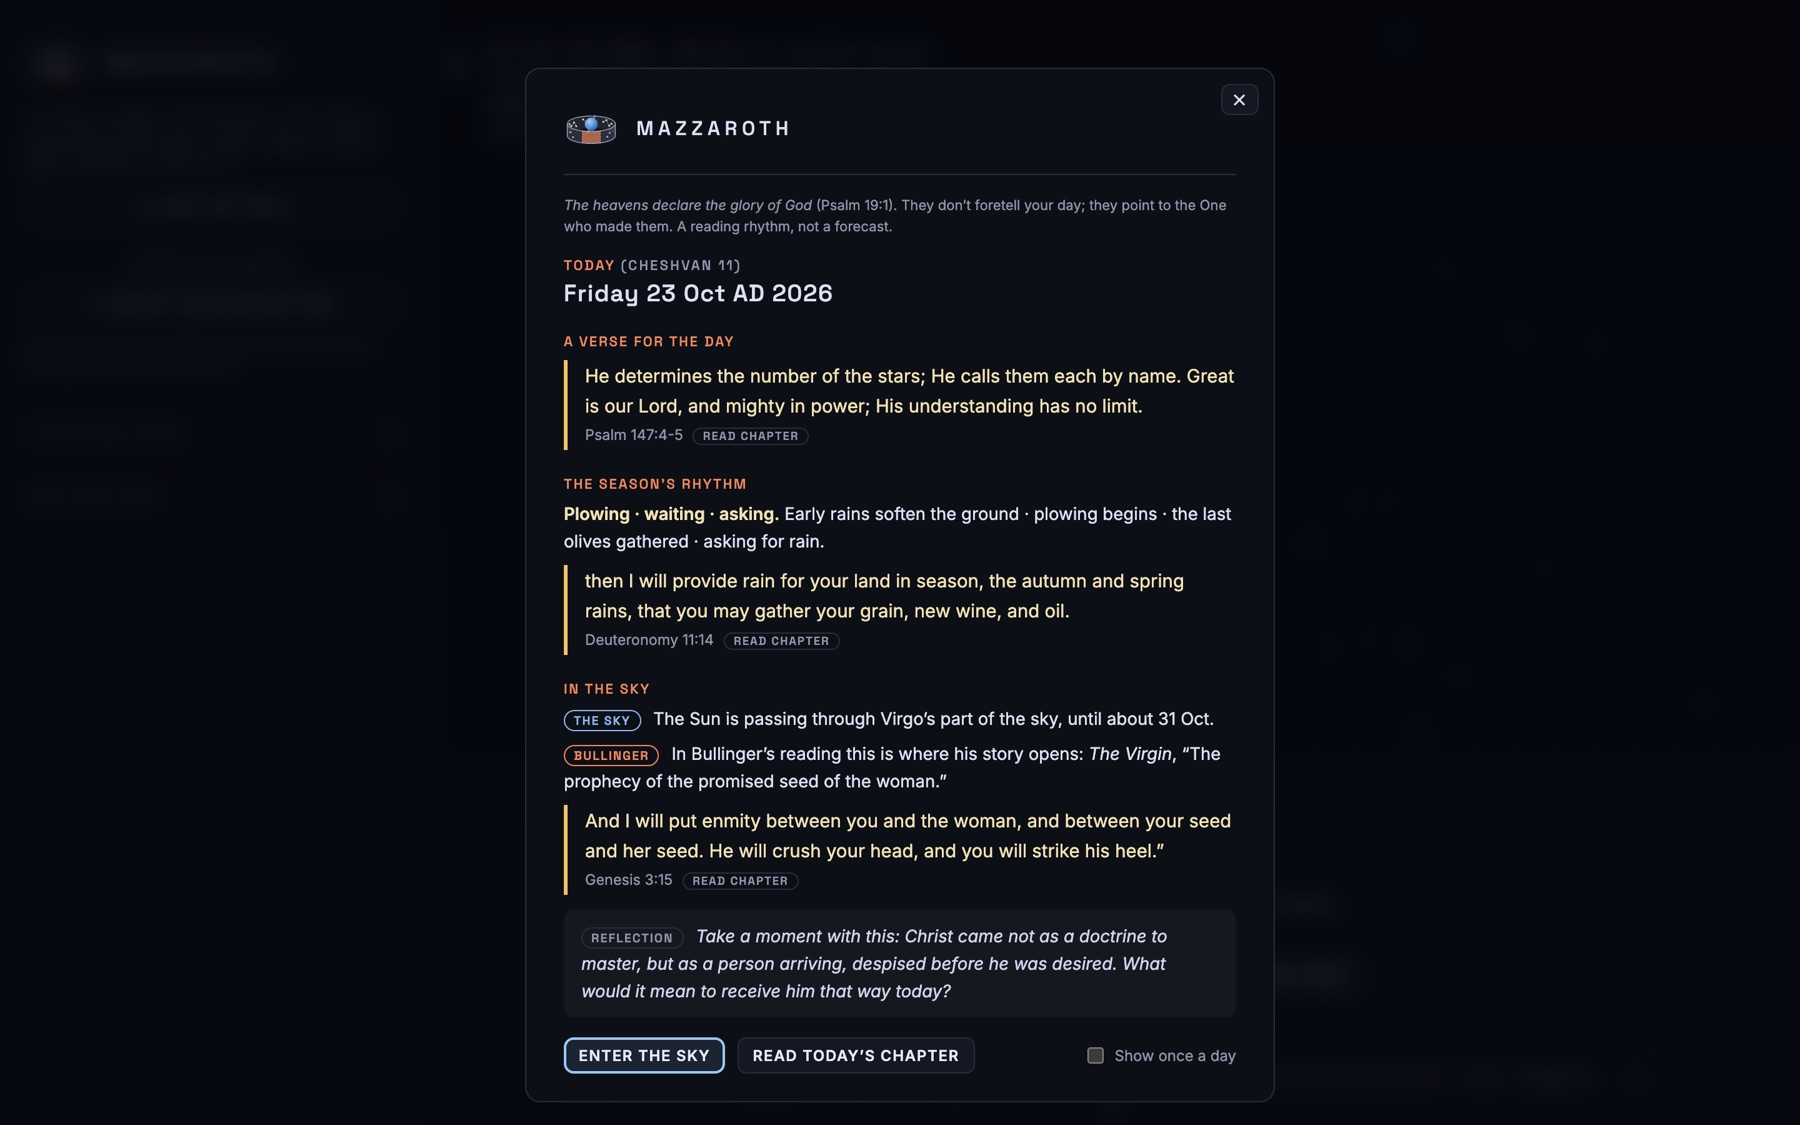This screenshot has height=1125, width=1800.
Task: Select the THE SKY badge
Action: pyautogui.click(x=602, y=720)
